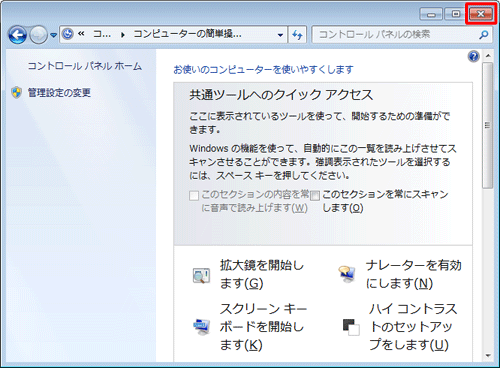This screenshot has height=368, width=500.
Task: Open the recent pages dropdown arrow
Action: click(53, 35)
